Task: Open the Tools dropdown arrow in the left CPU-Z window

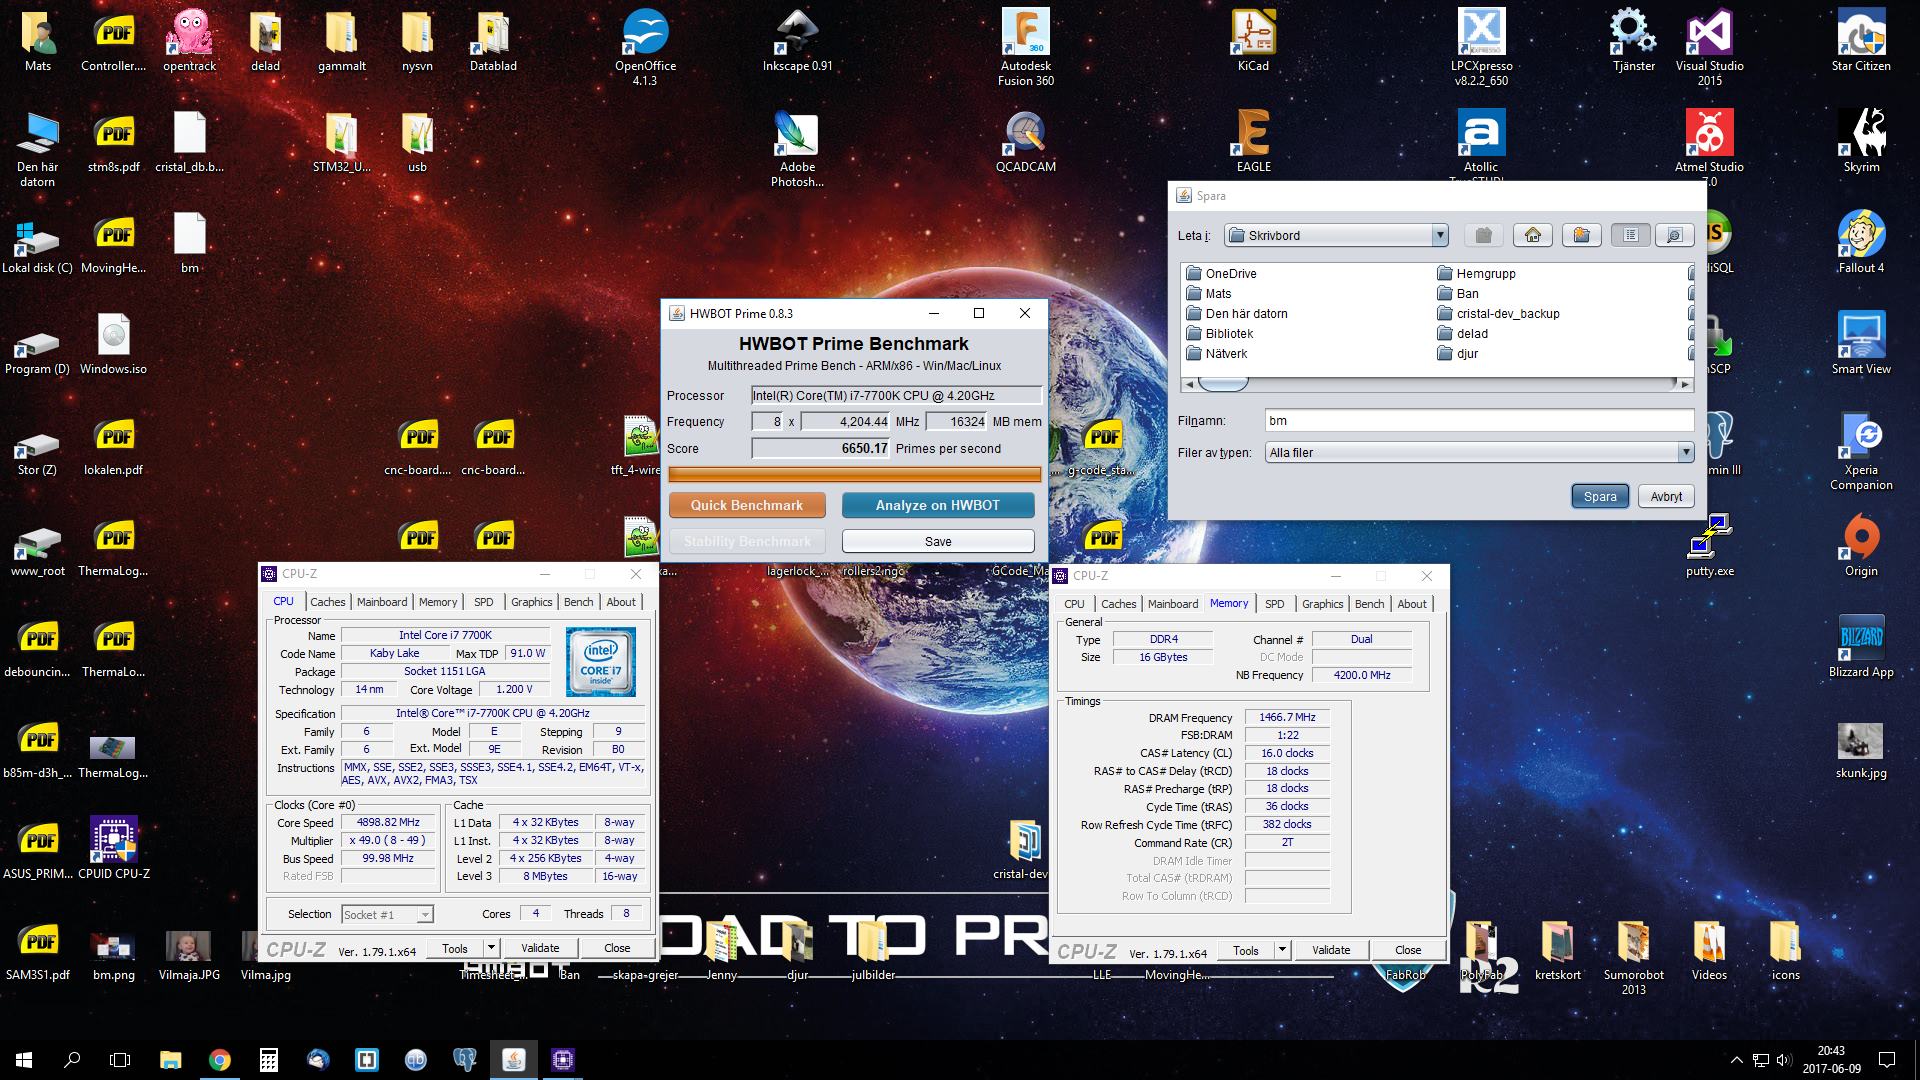Action: tap(491, 948)
